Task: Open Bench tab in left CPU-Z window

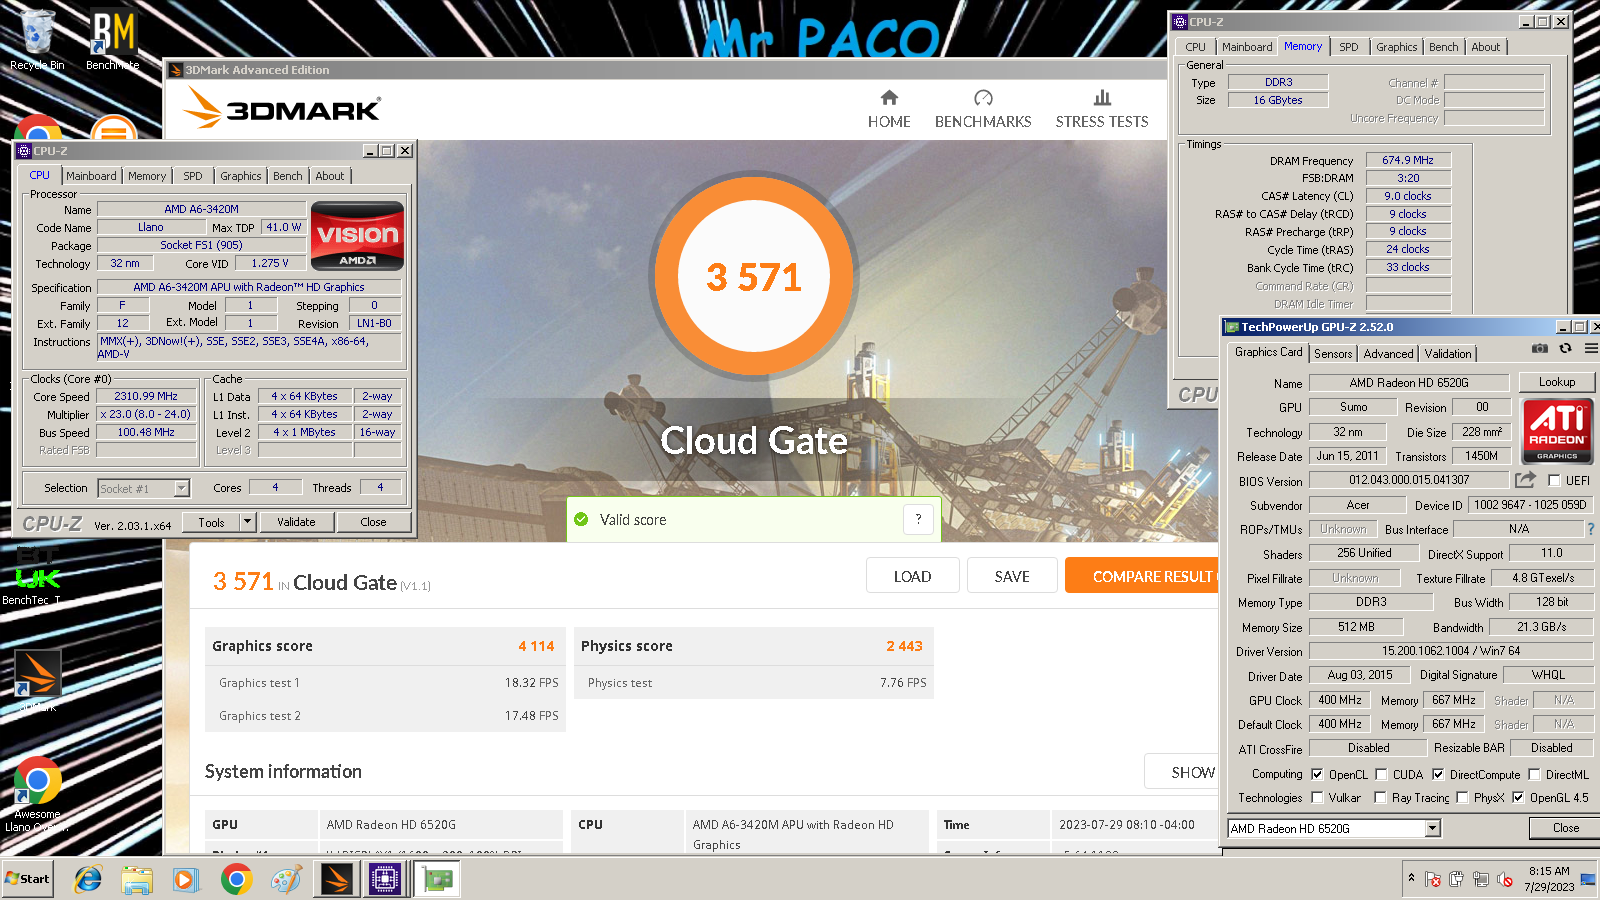Action: [x=288, y=176]
